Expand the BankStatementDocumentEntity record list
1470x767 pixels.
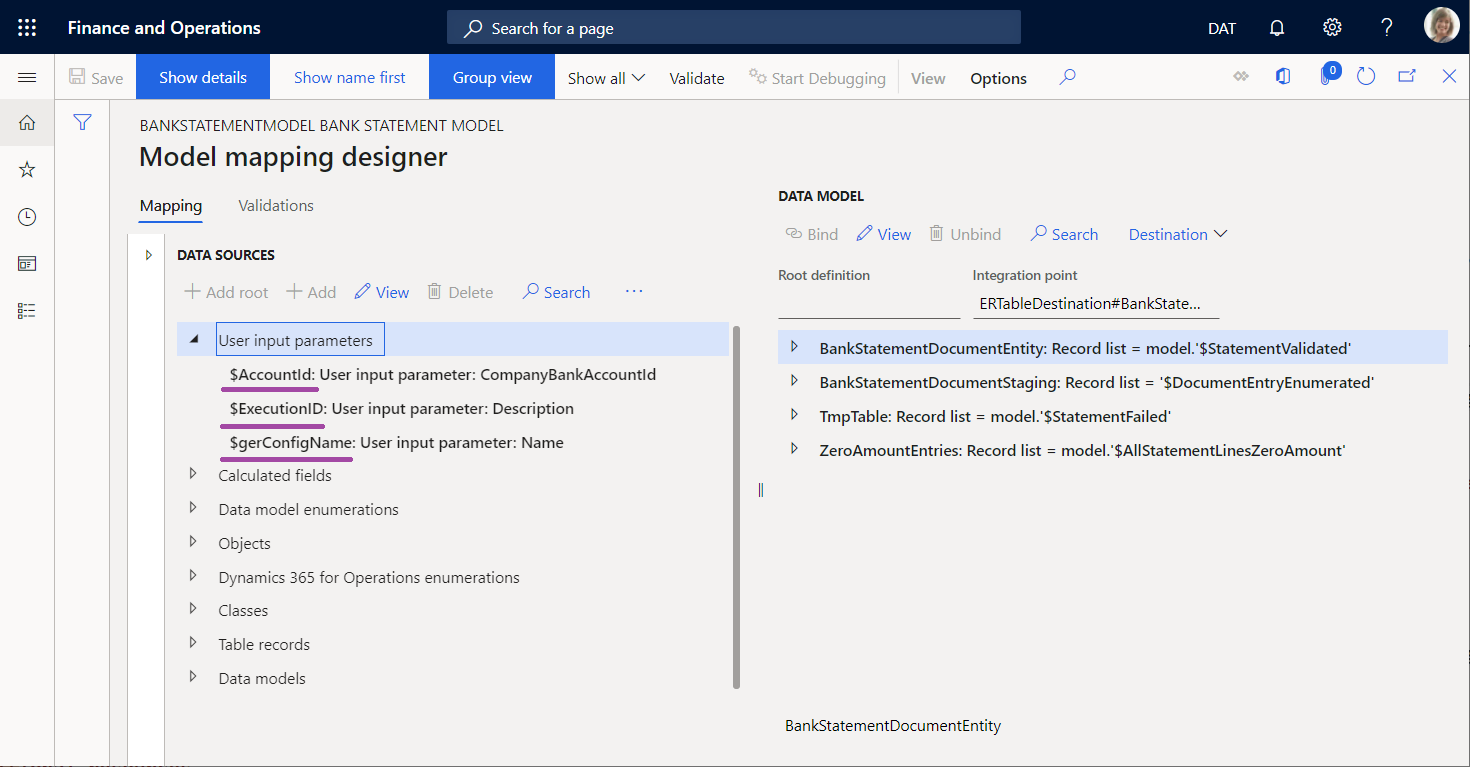(x=793, y=347)
